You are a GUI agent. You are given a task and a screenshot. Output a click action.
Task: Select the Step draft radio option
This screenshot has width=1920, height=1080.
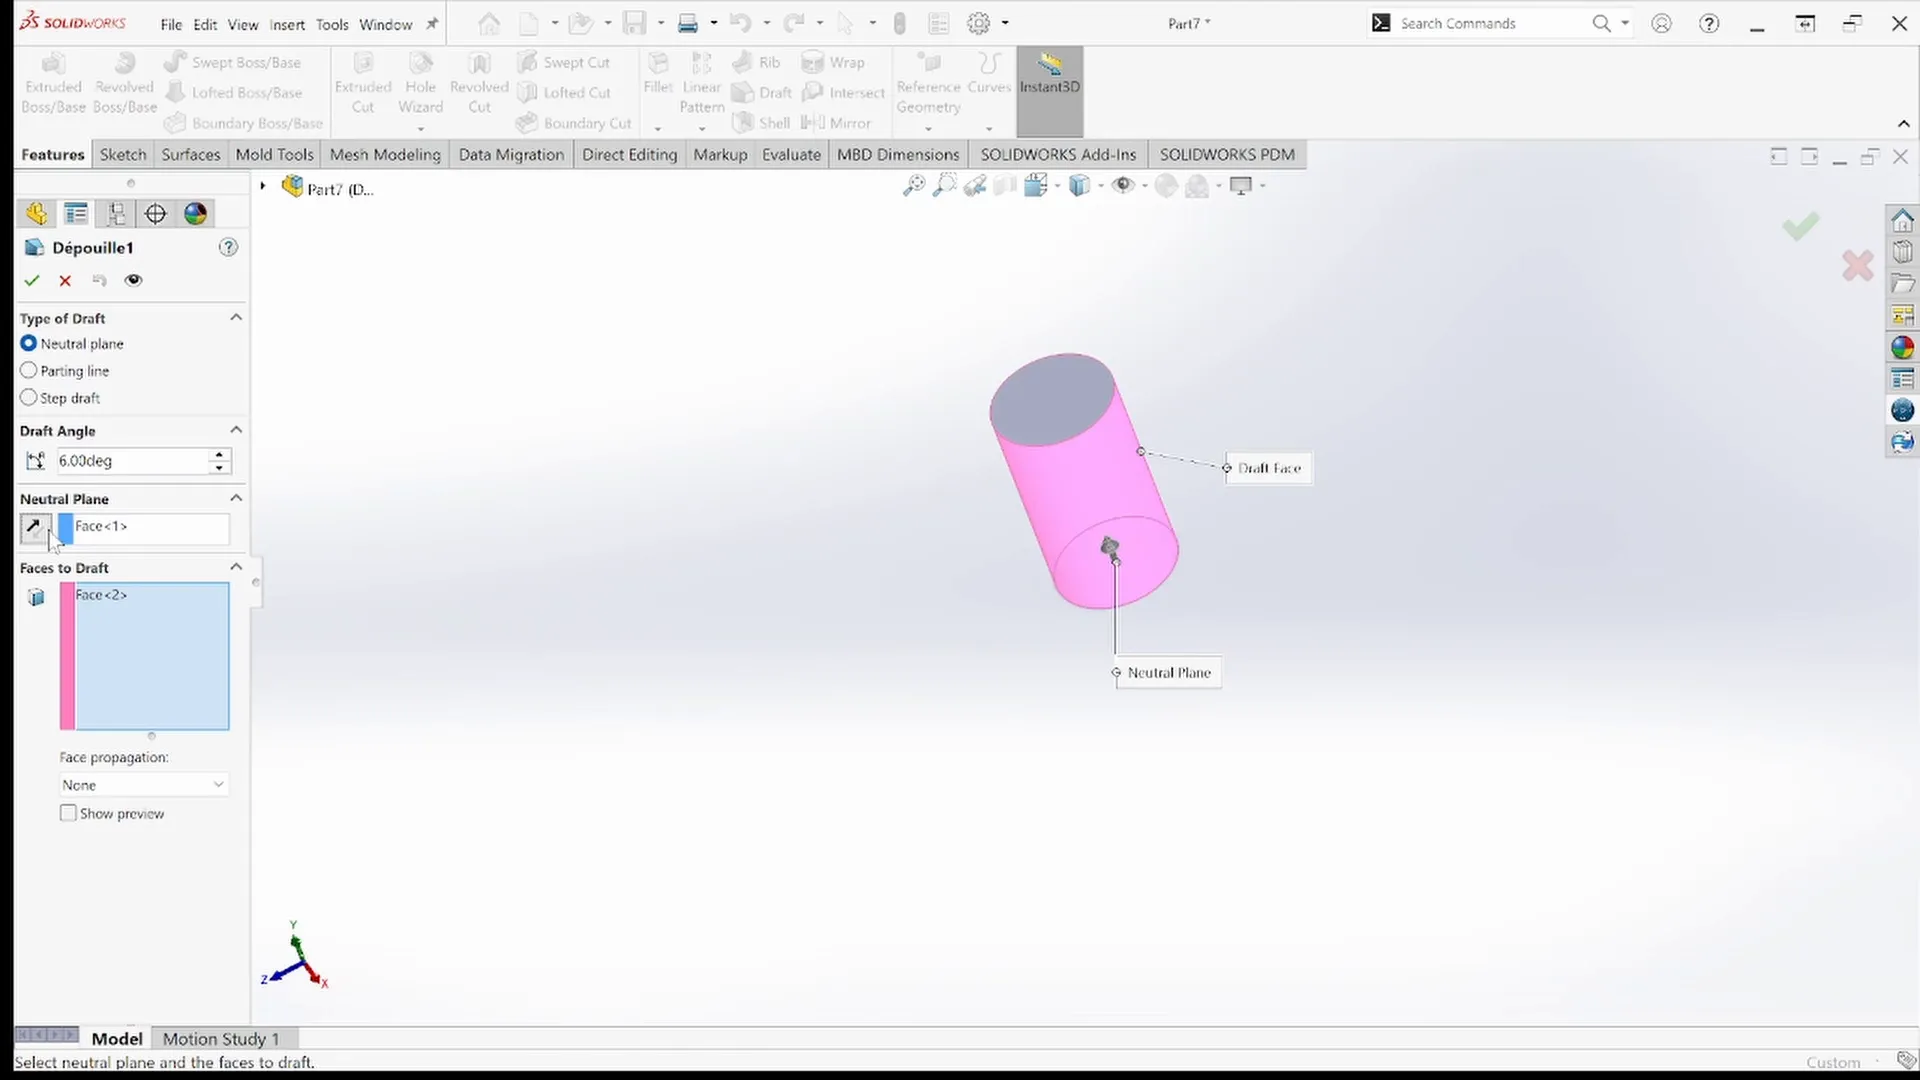tap(29, 398)
